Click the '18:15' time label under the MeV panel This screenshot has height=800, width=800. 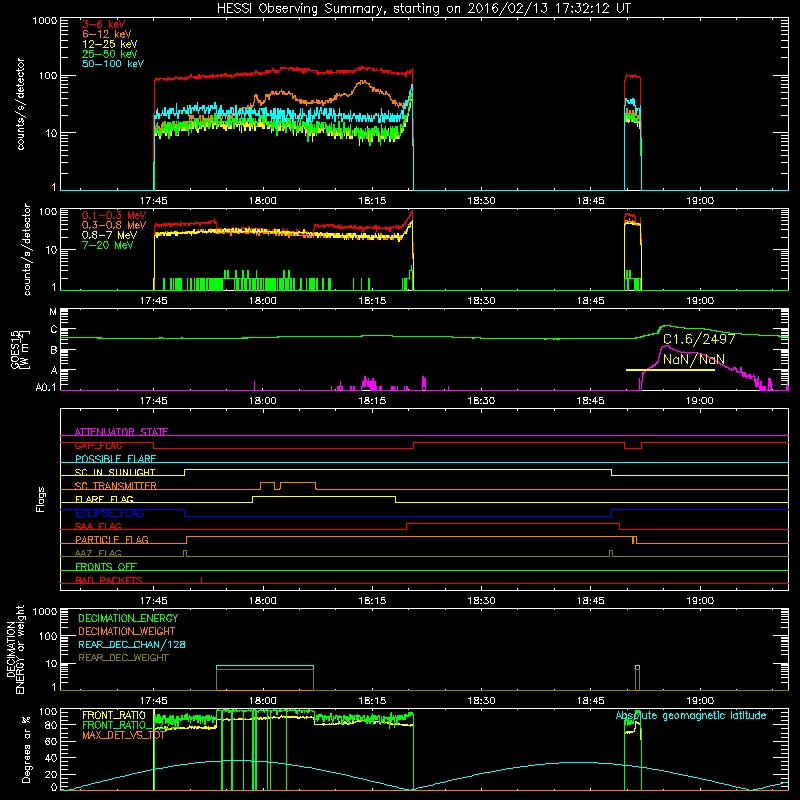point(372,301)
